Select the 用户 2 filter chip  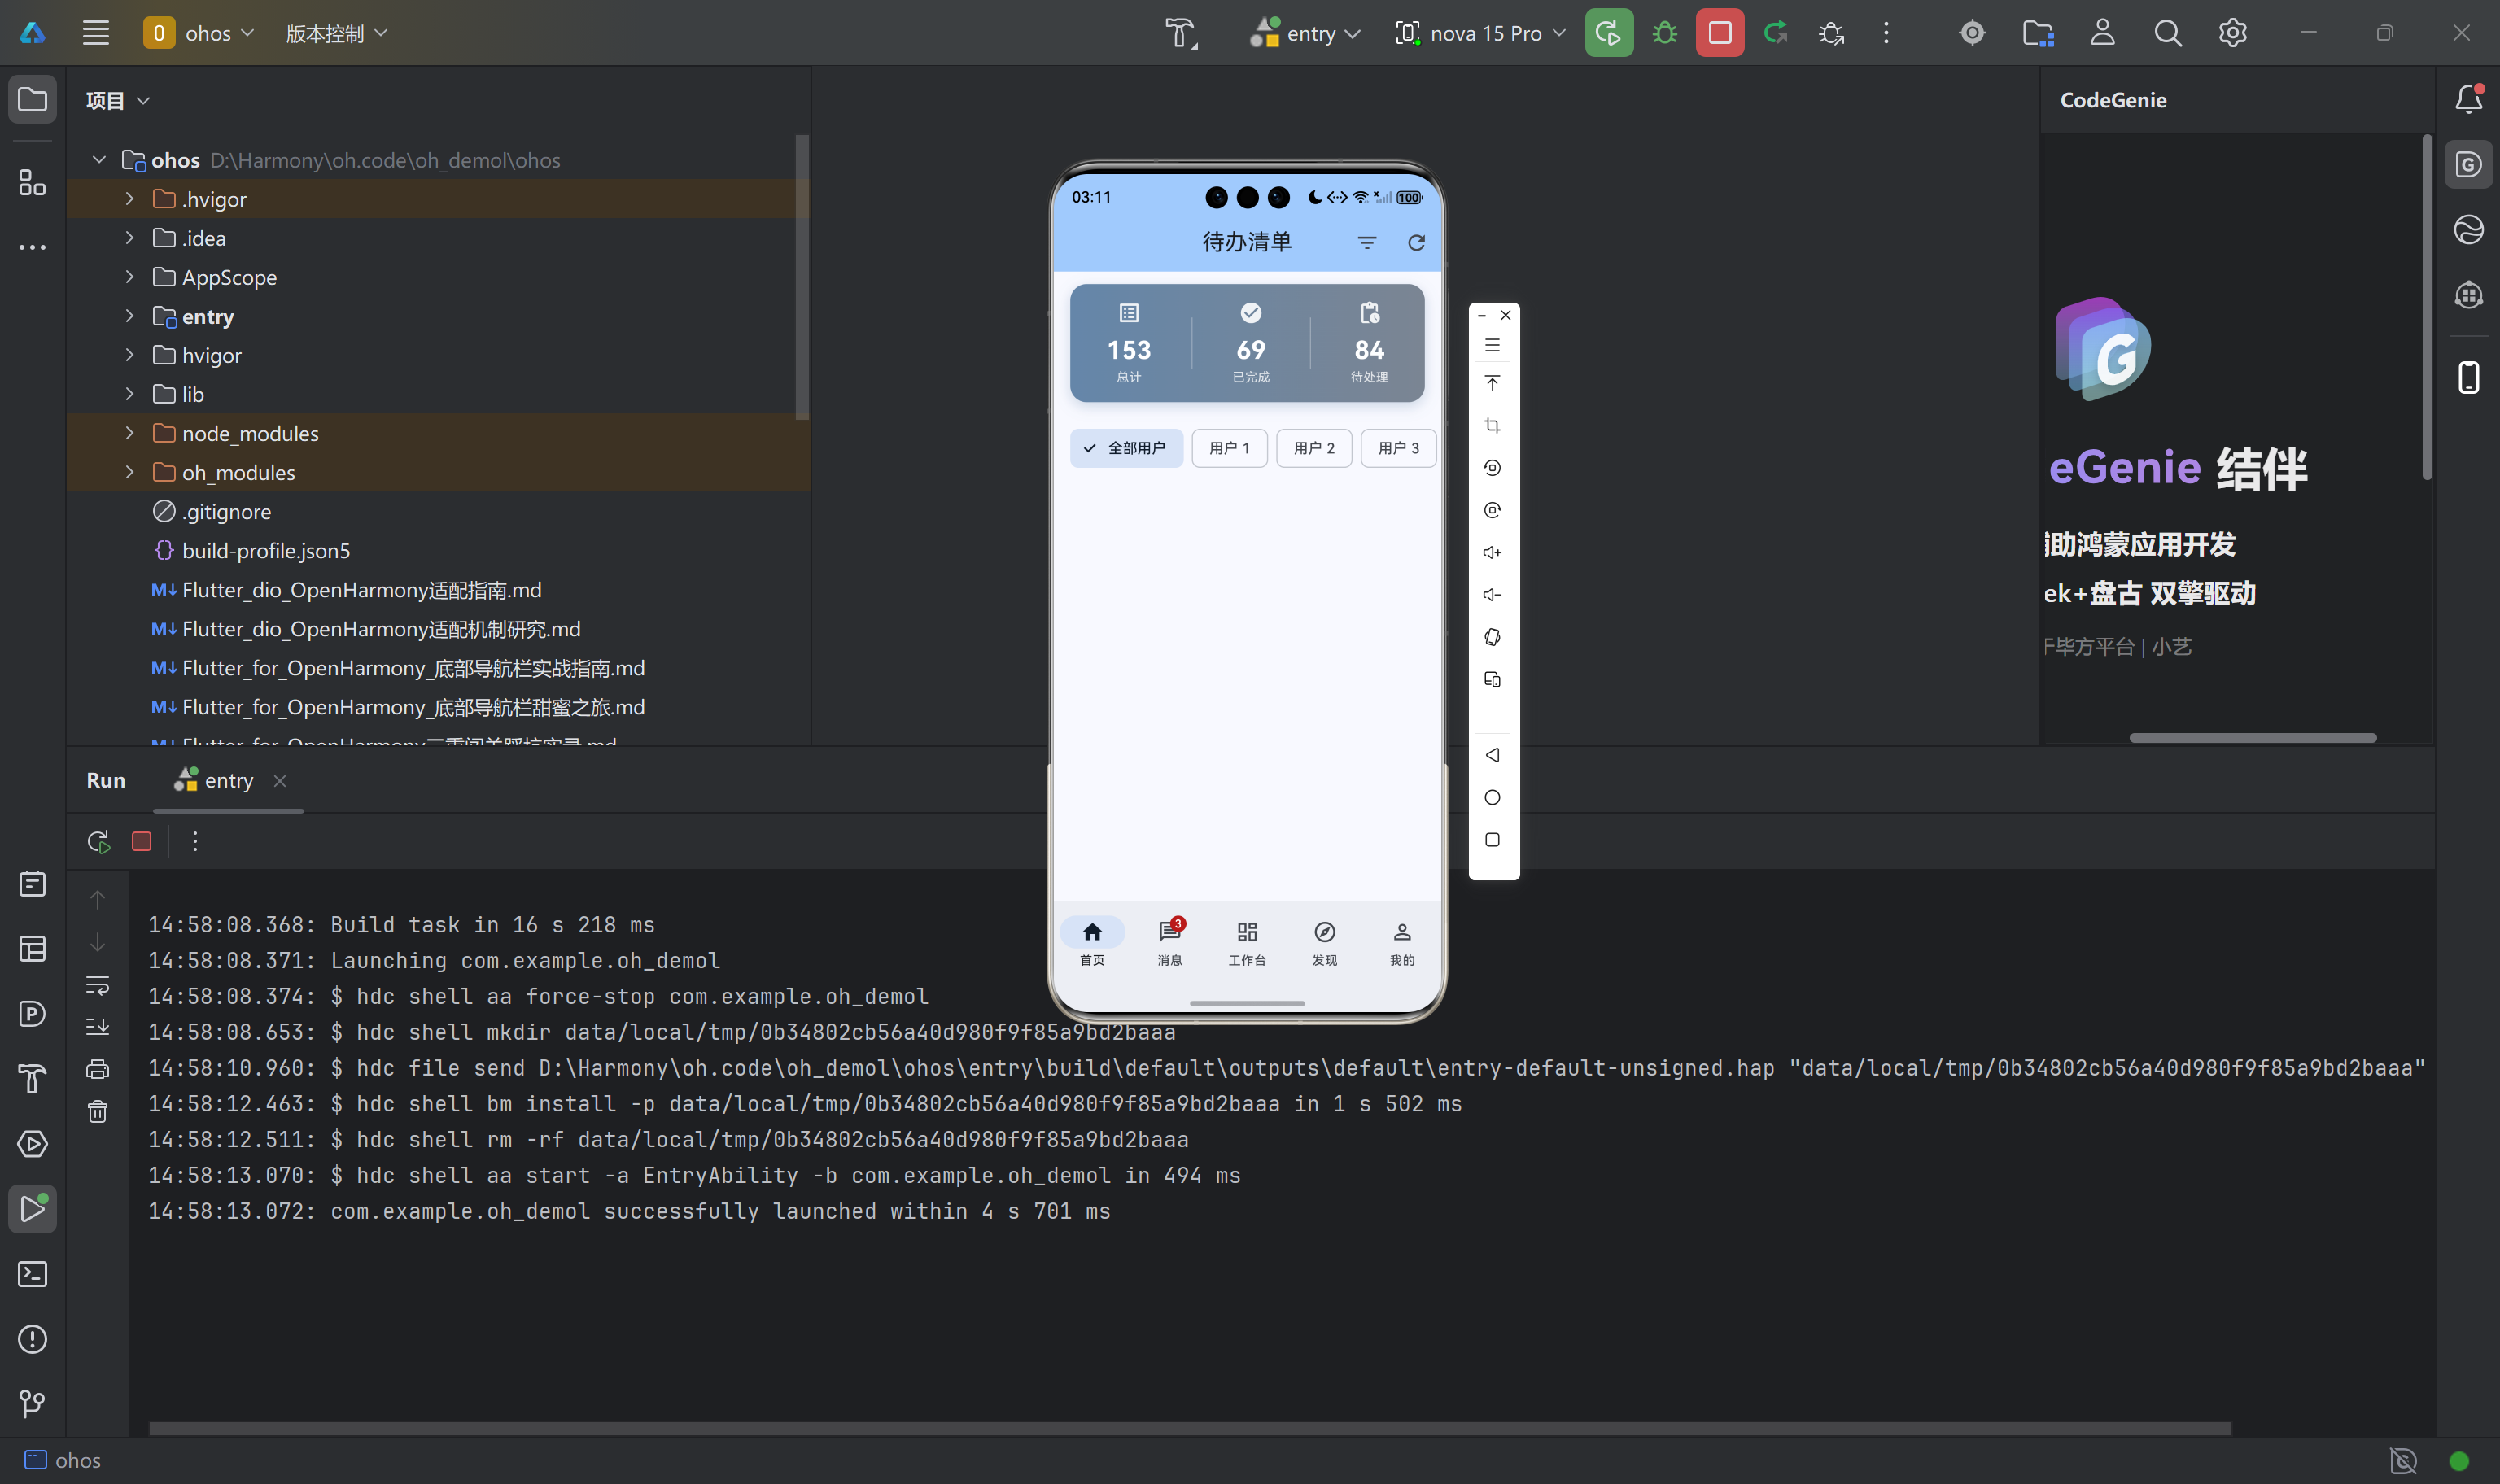pyautogui.click(x=1313, y=448)
